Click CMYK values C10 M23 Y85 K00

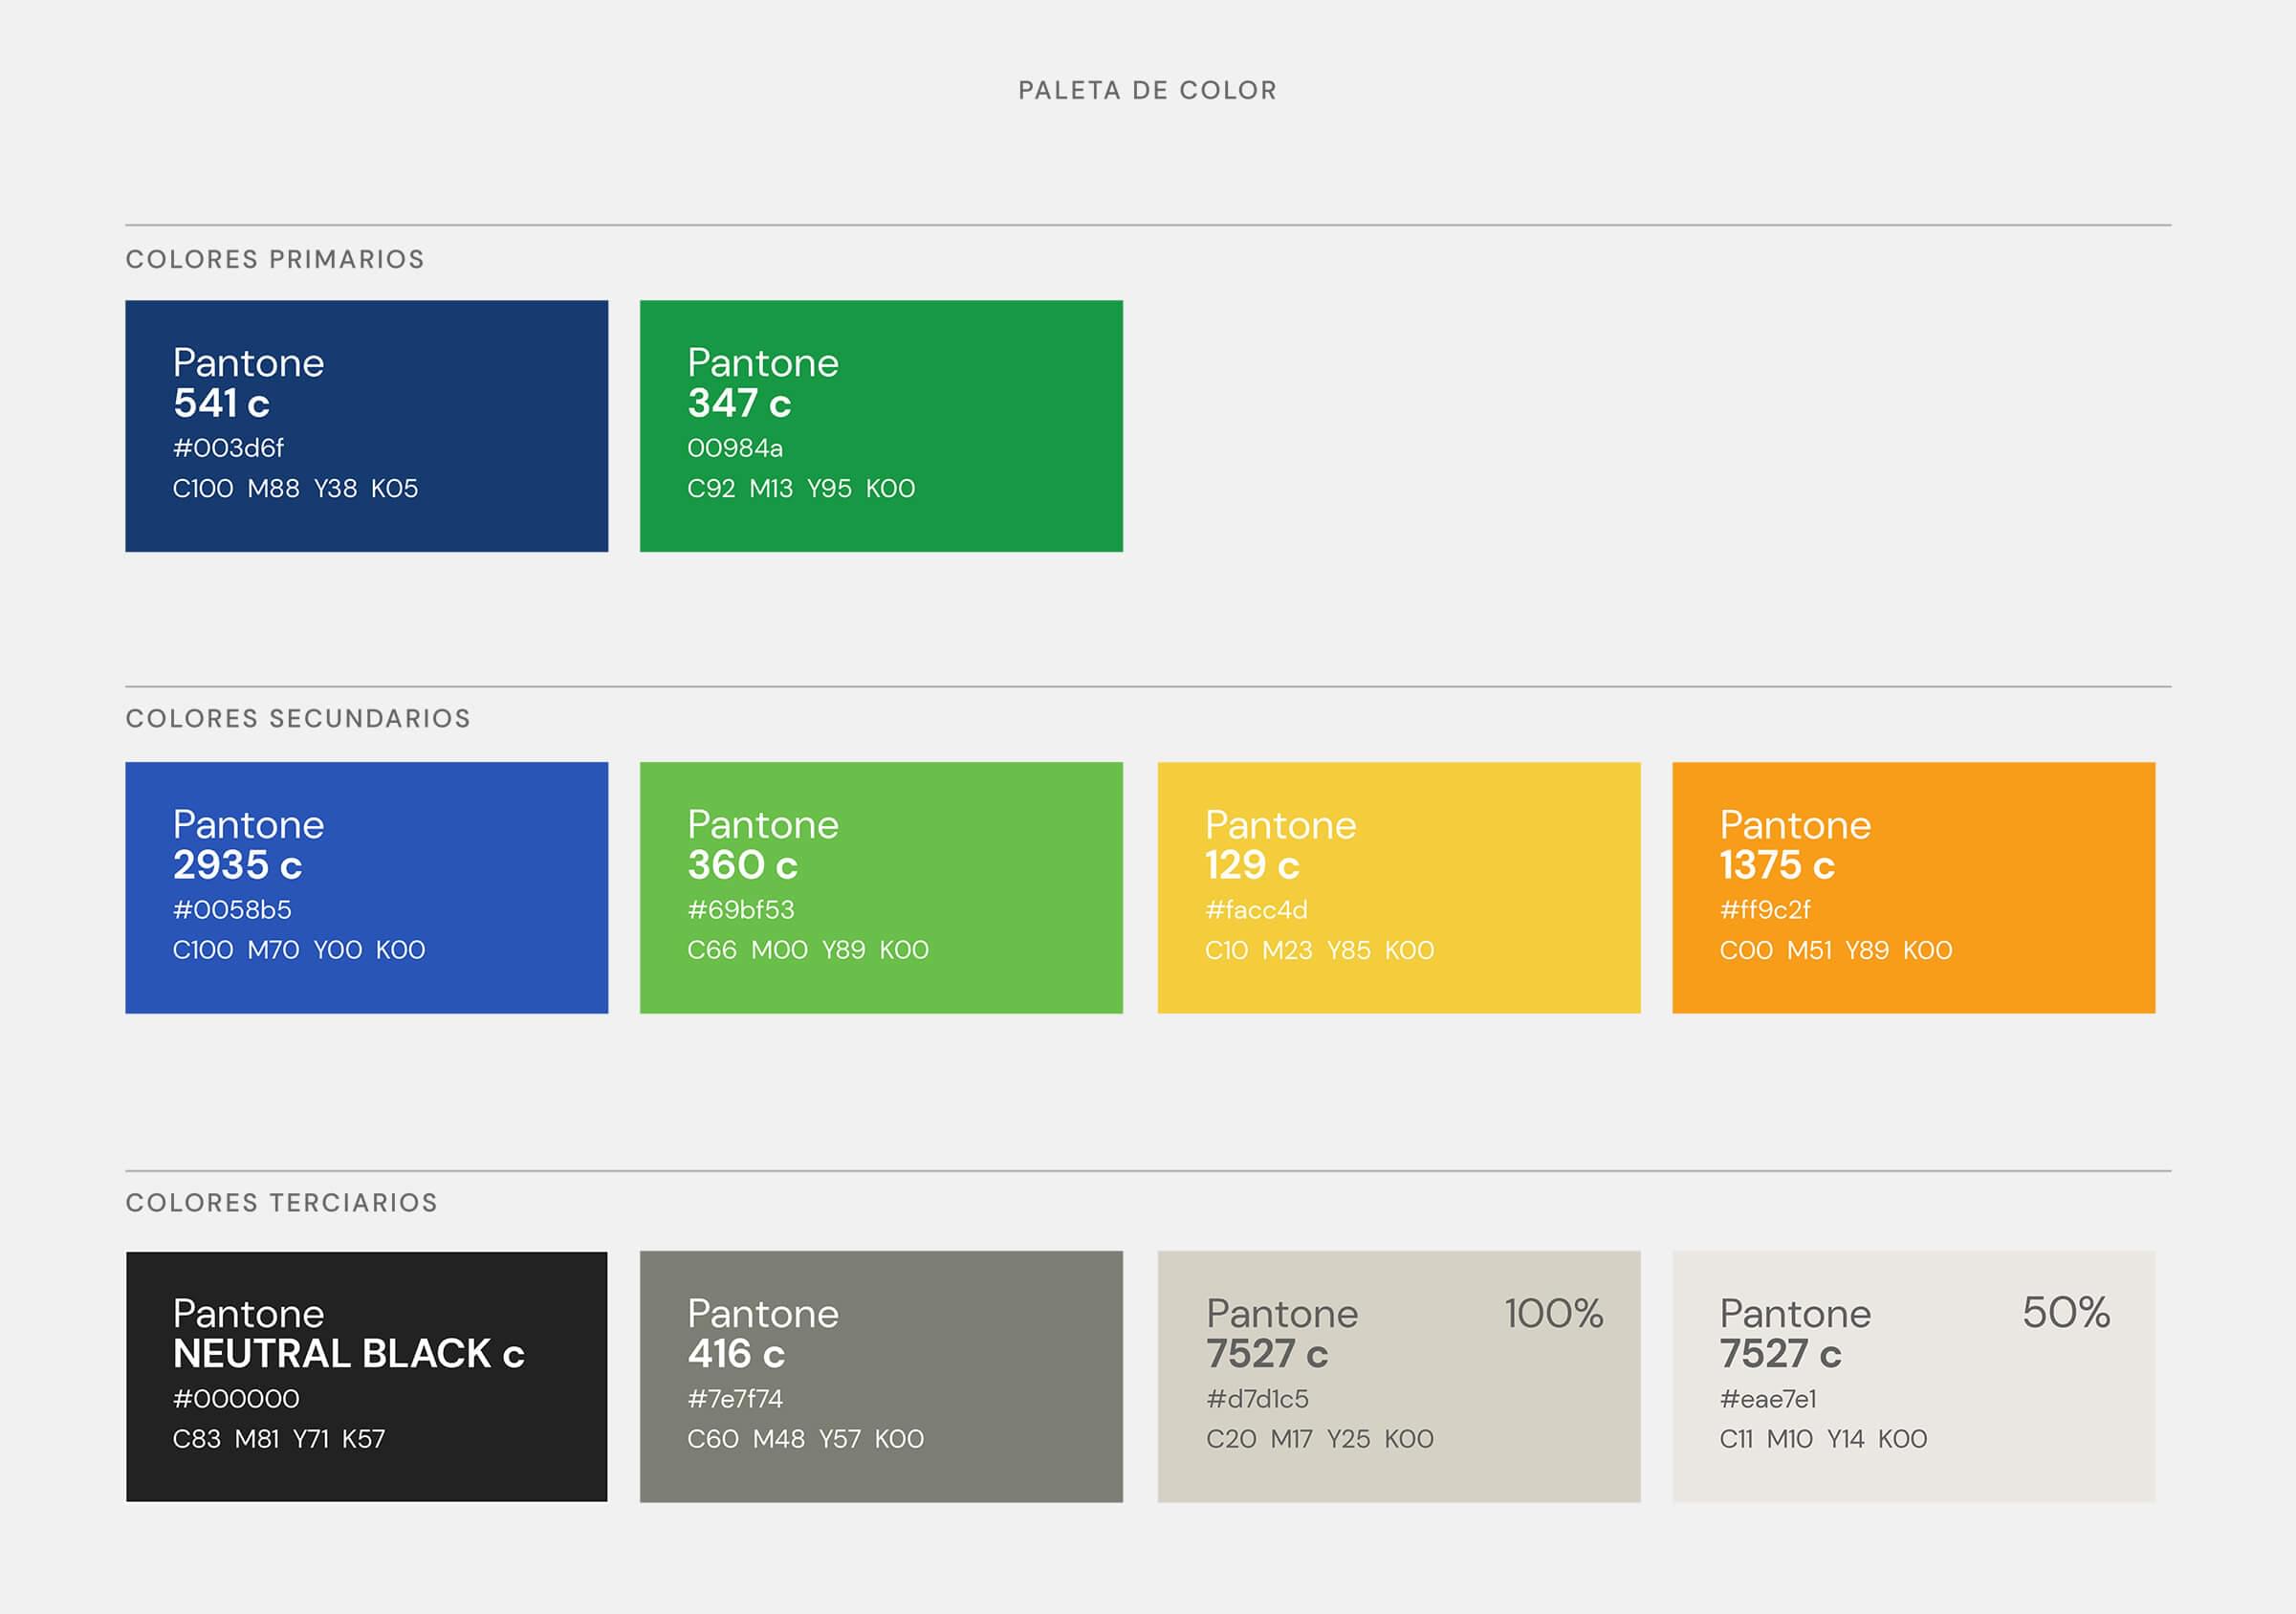point(1319,950)
